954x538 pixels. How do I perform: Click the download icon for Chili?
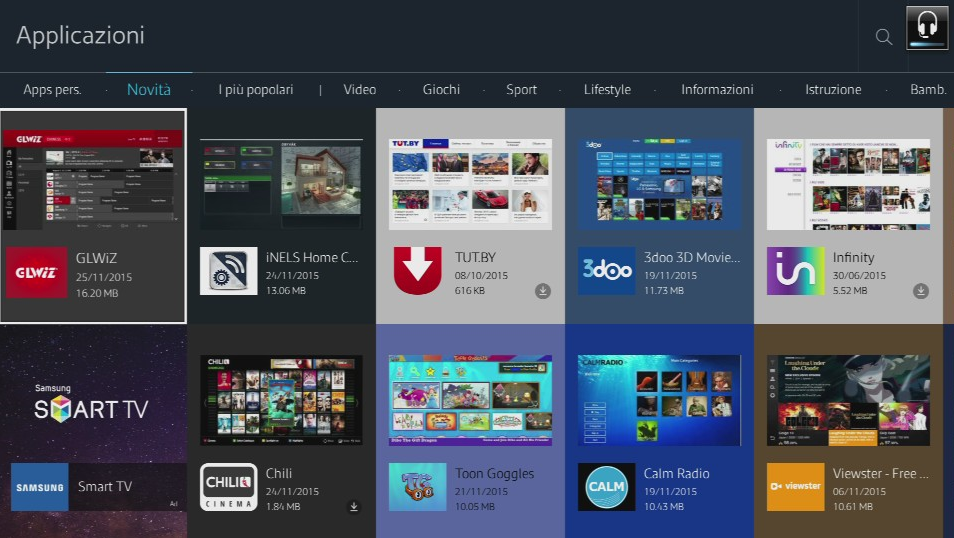click(x=353, y=506)
